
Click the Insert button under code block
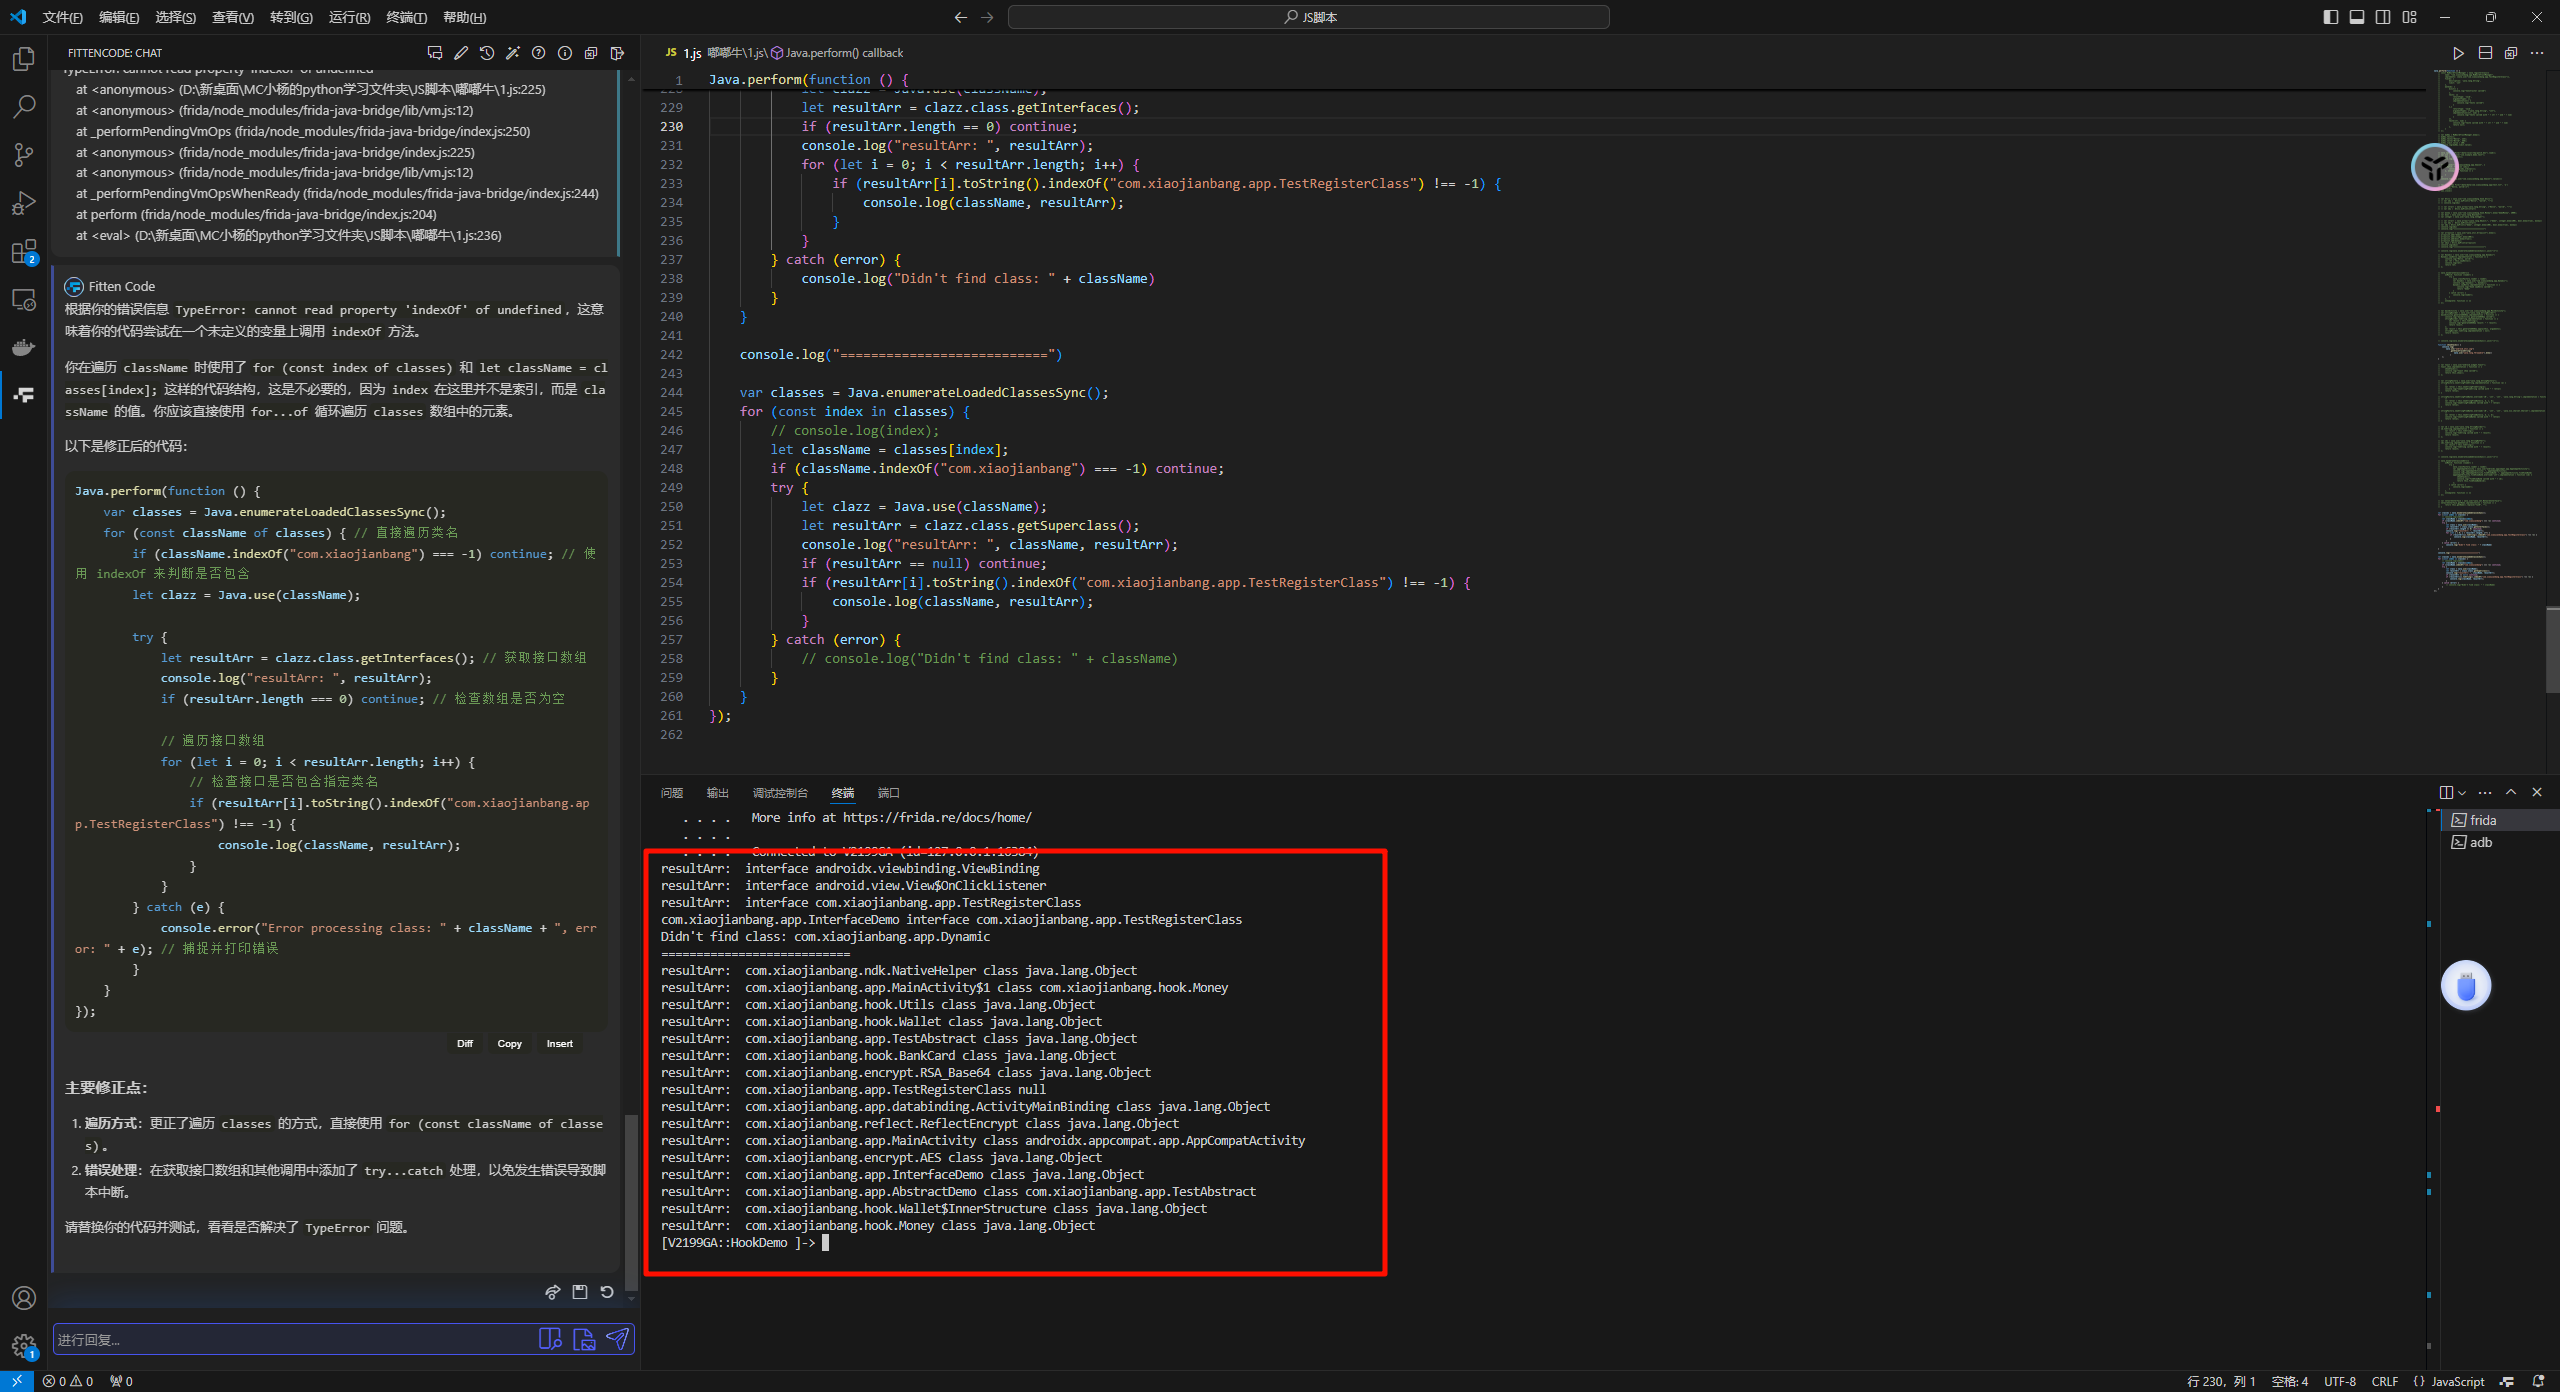559,1043
